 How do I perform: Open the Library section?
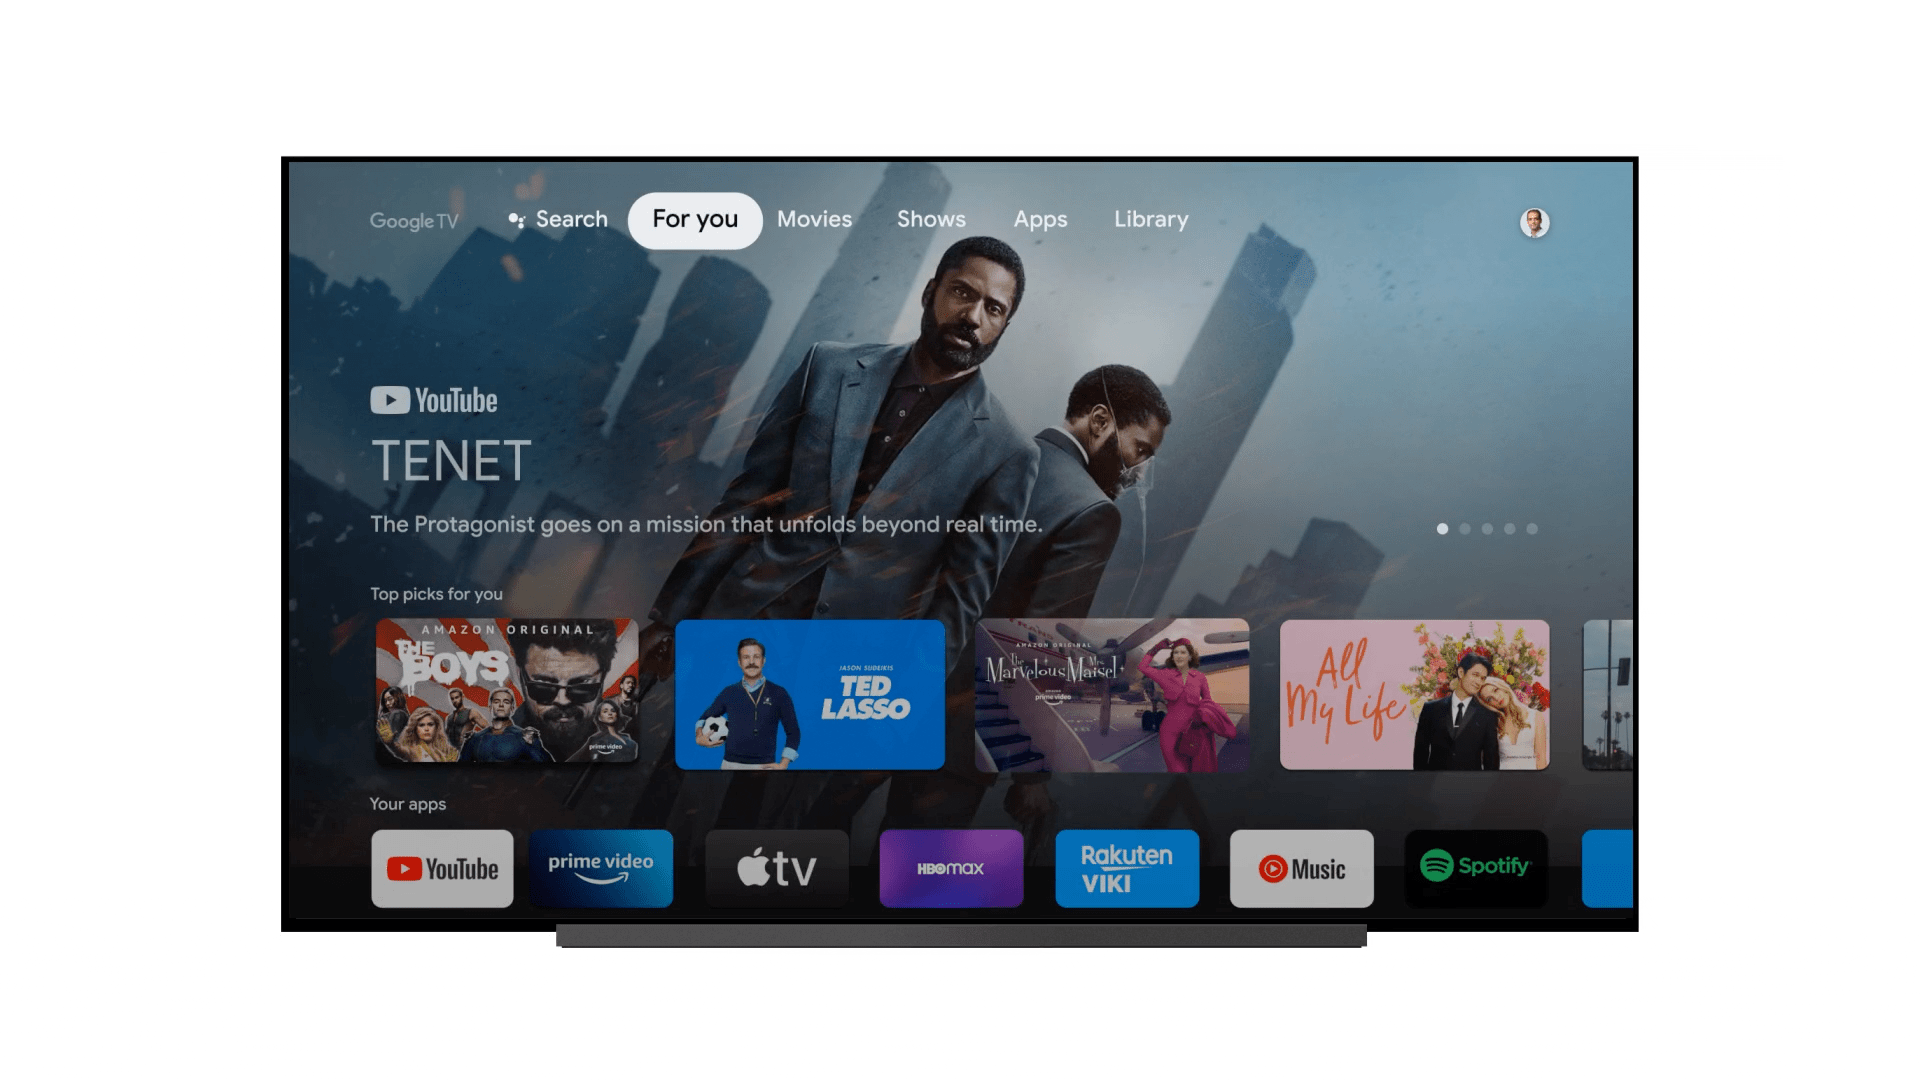tap(1149, 220)
